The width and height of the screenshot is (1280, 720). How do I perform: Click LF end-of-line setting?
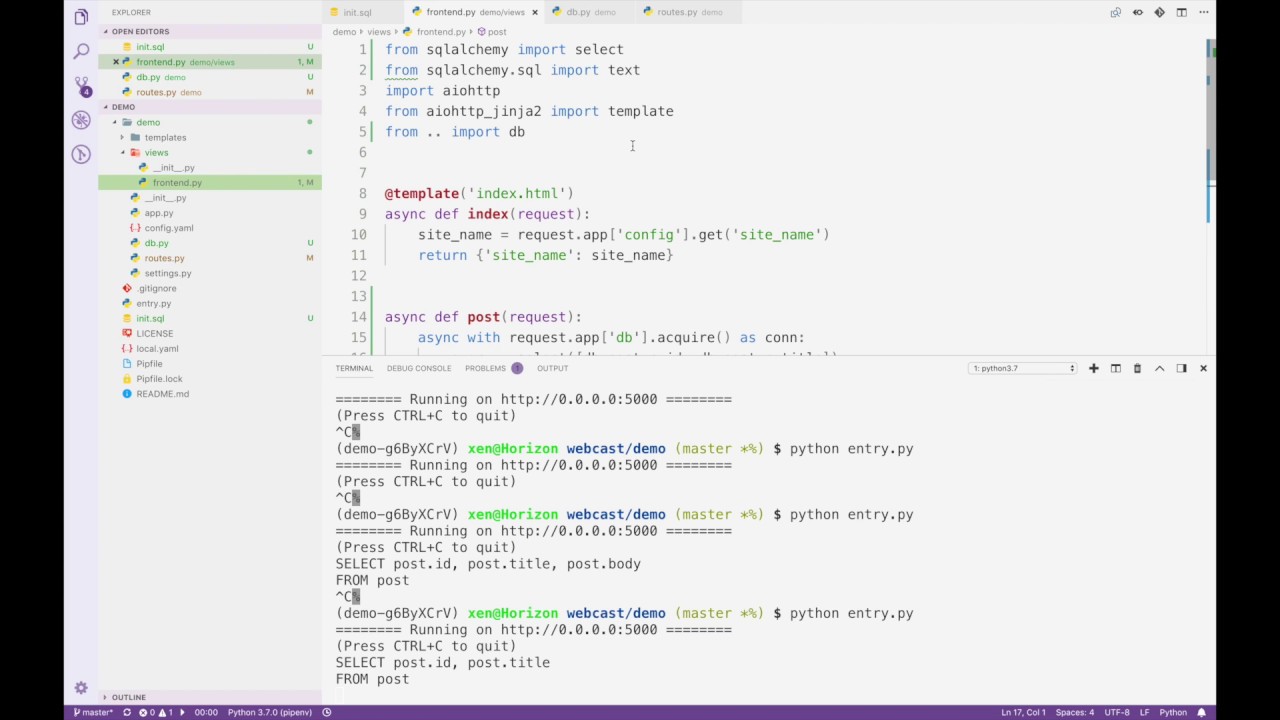coord(1144,712)
